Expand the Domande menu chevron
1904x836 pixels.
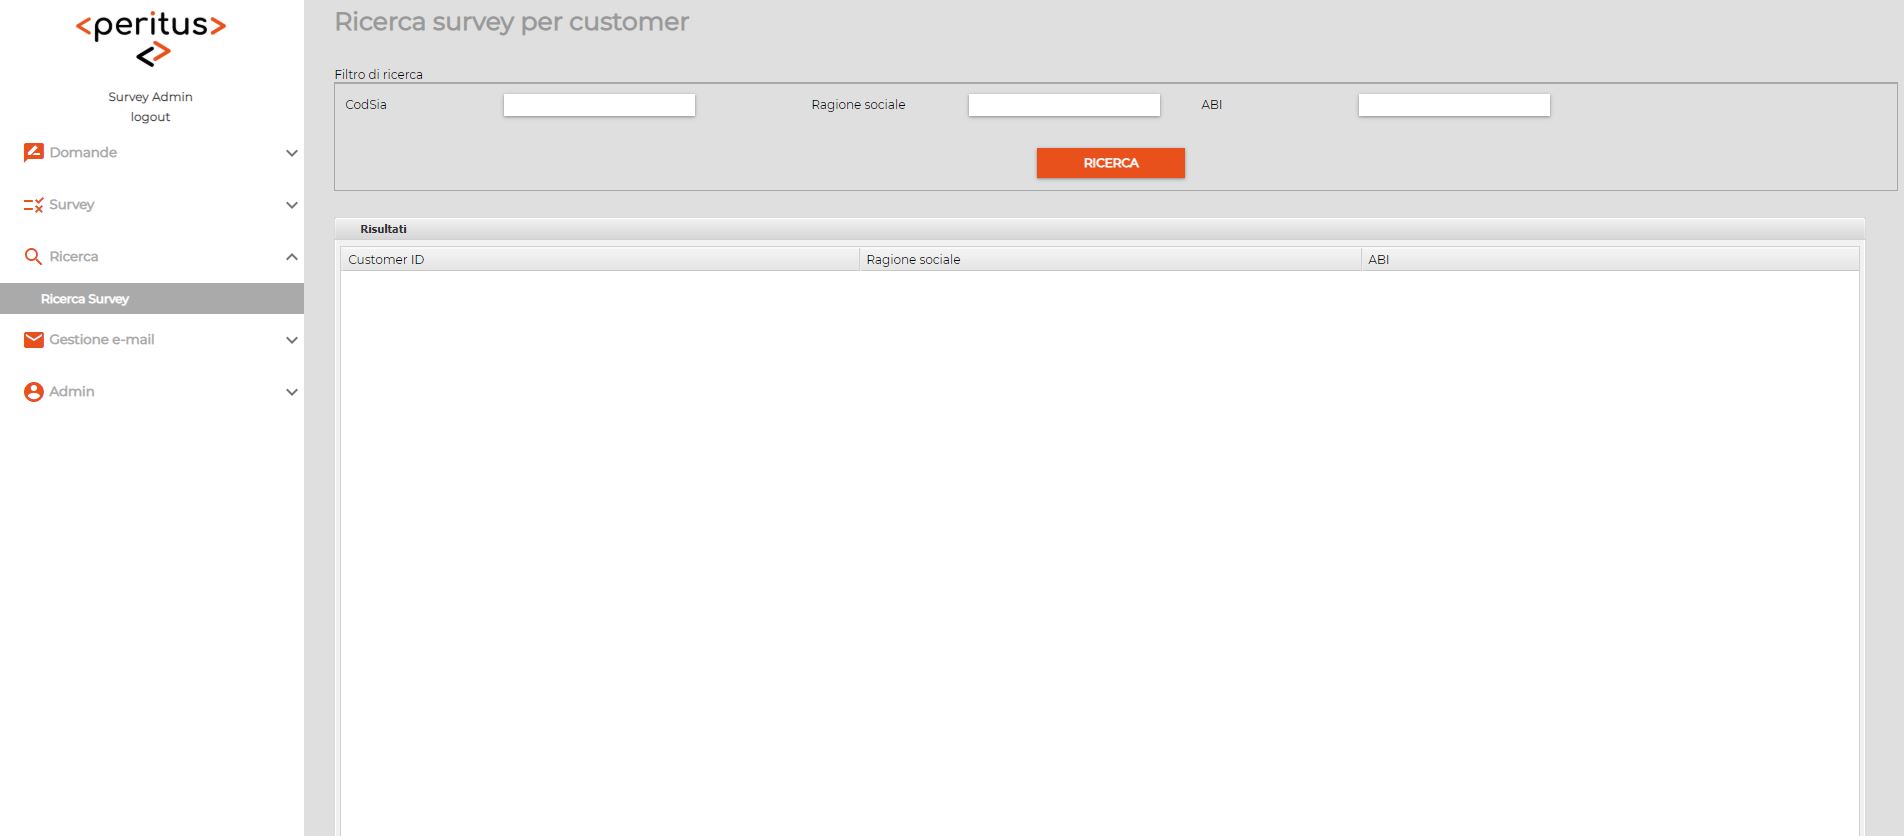pos(292,153)
